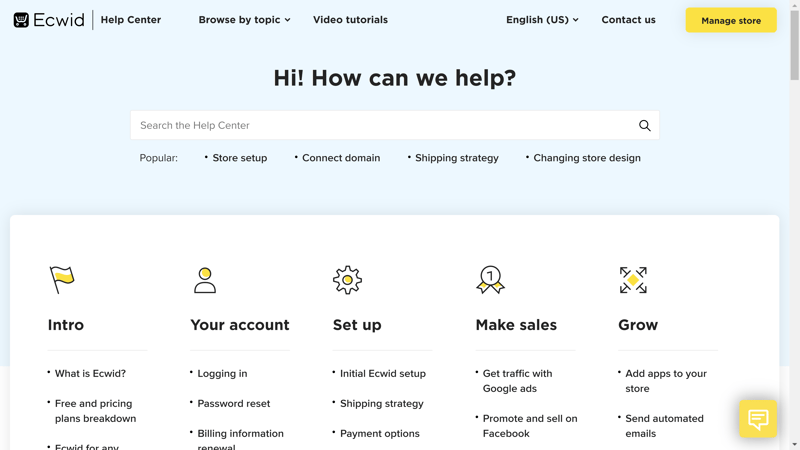Click the page vertical scrollbar thumb

point(794,45)
